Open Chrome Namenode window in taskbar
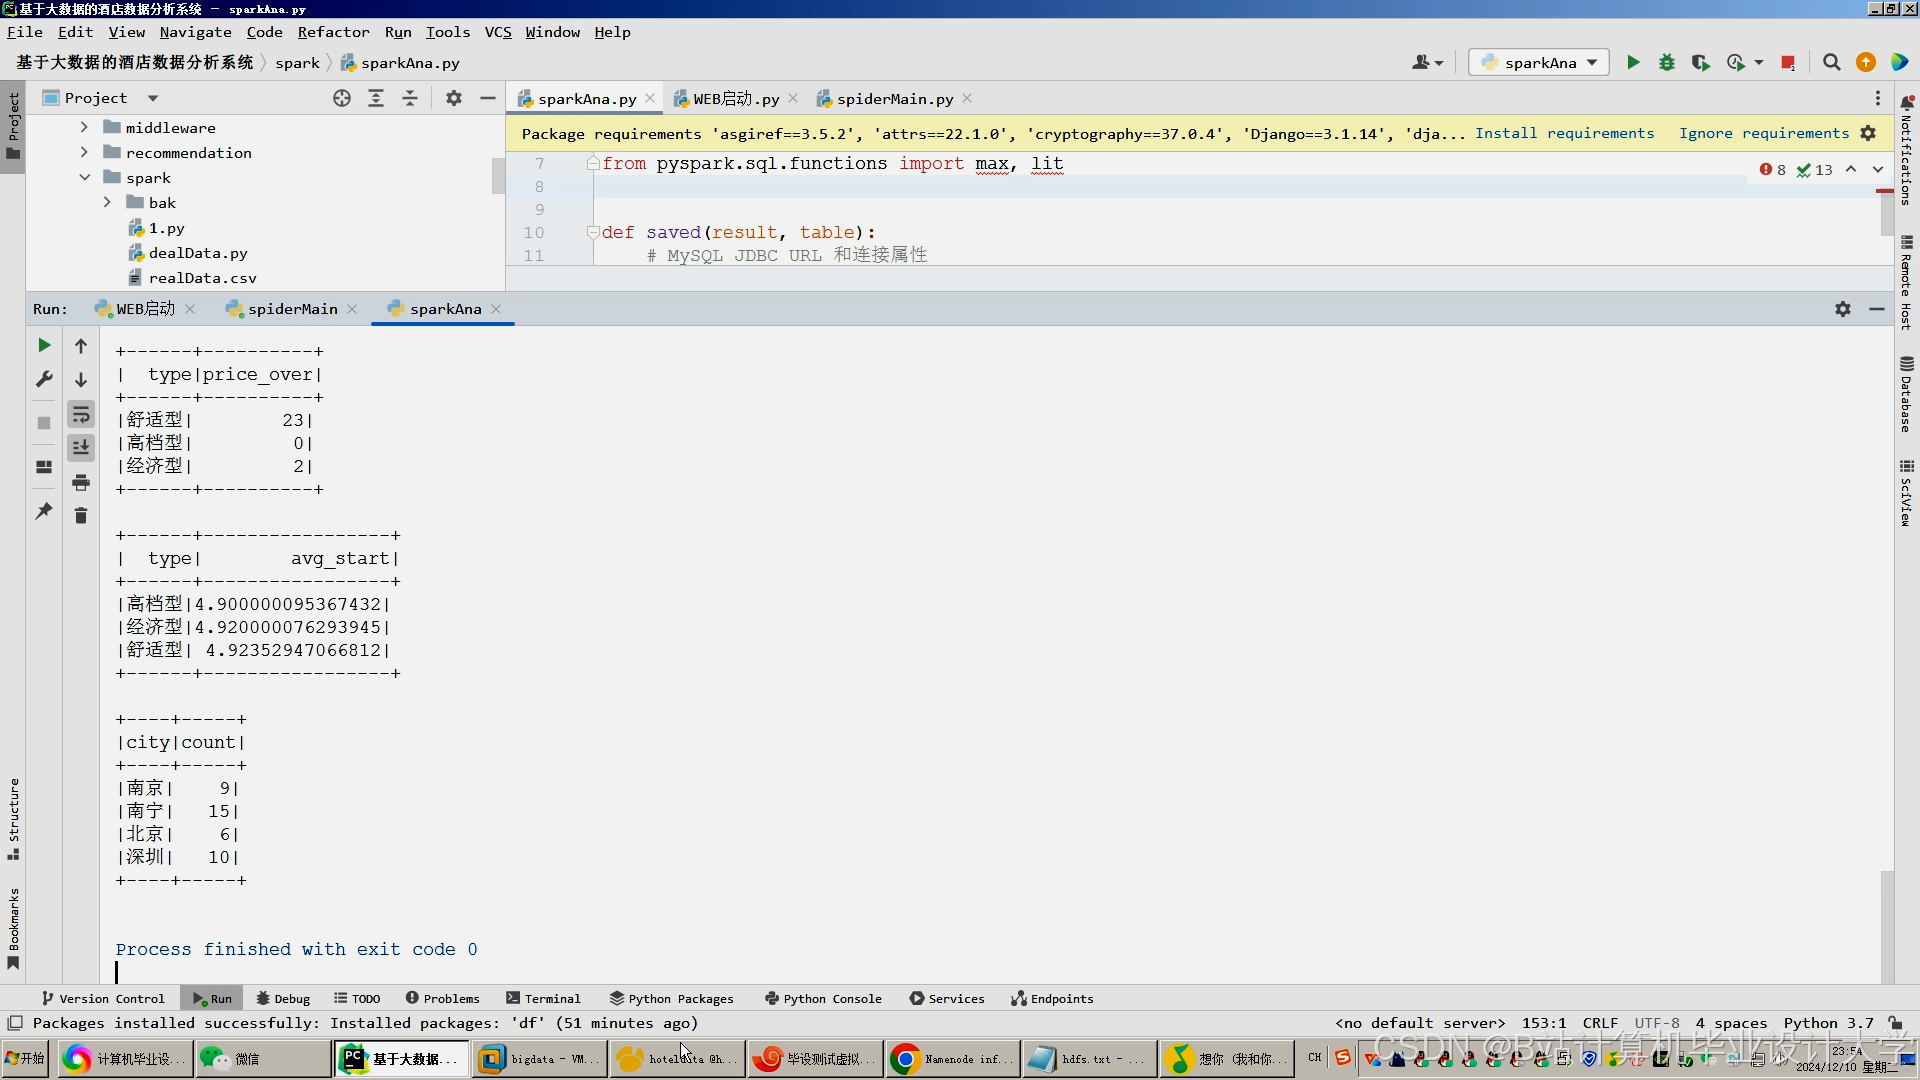Image resolution: width=1920 pixels, height=1080 pixels. (951, 1059)
